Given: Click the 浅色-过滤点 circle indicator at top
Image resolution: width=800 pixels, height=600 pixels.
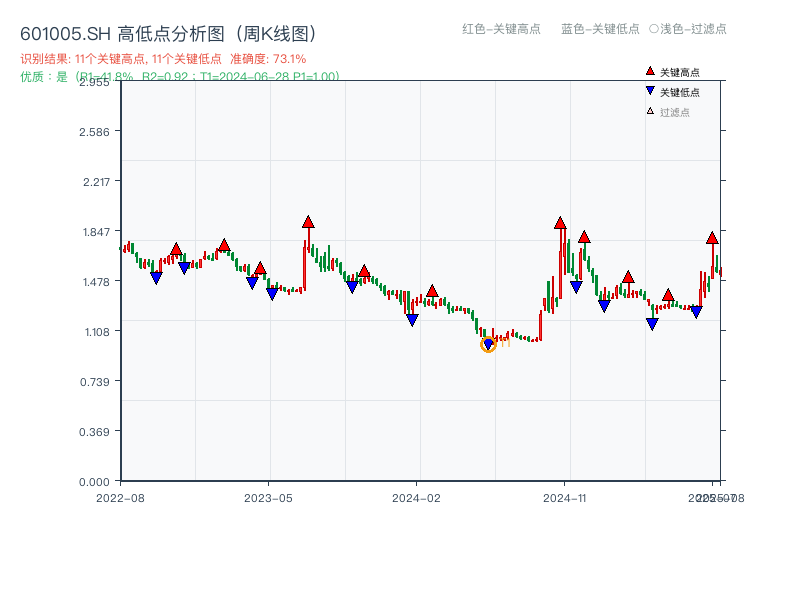Looking at the screenshot, I should pyautogui.click(x=654, y=29).
